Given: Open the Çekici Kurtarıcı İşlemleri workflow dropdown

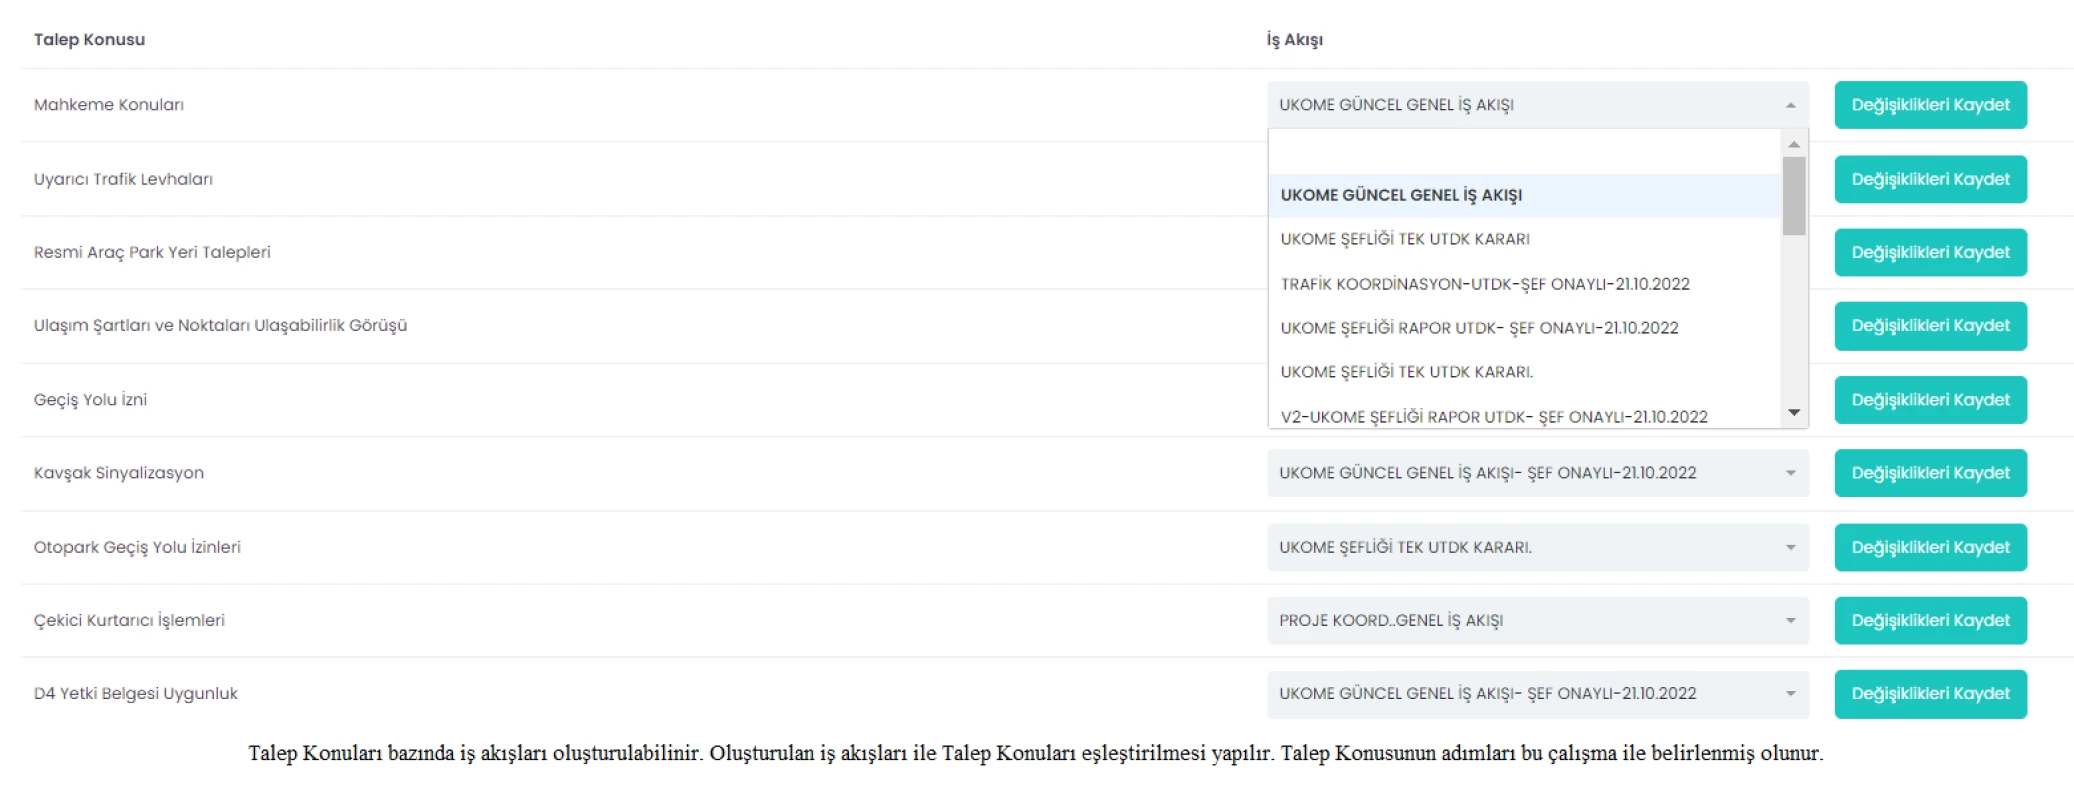Looking at the screenshot, I should (1537, 620).
